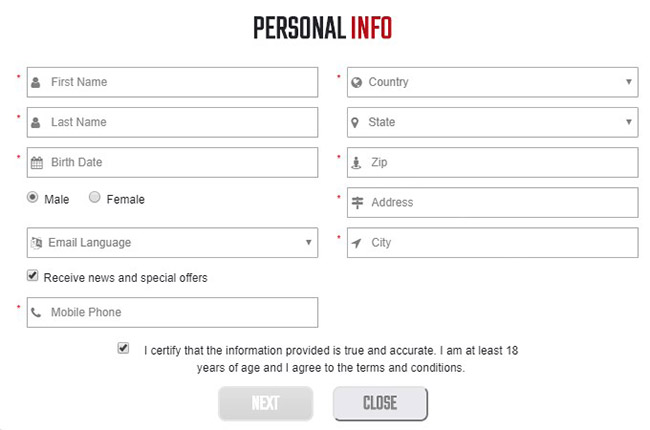This screenshot has height=430, width=650.
Task: Uncheck Receive news and special offers
Action: click(x=33, y=276)
